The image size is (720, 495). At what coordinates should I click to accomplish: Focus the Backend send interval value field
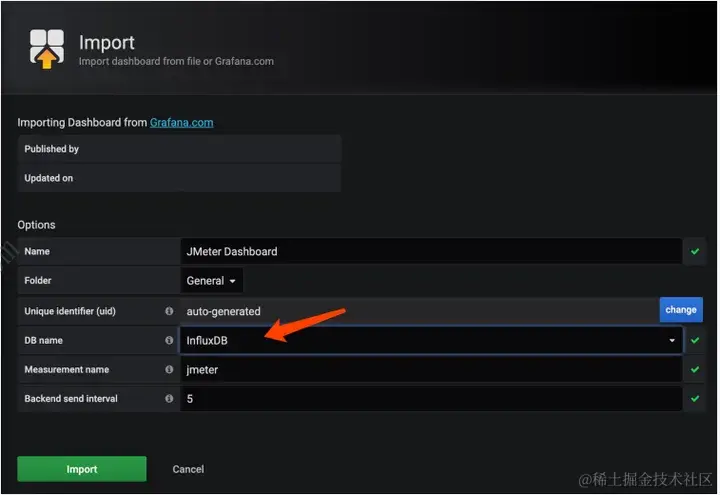tap(431, 399)
